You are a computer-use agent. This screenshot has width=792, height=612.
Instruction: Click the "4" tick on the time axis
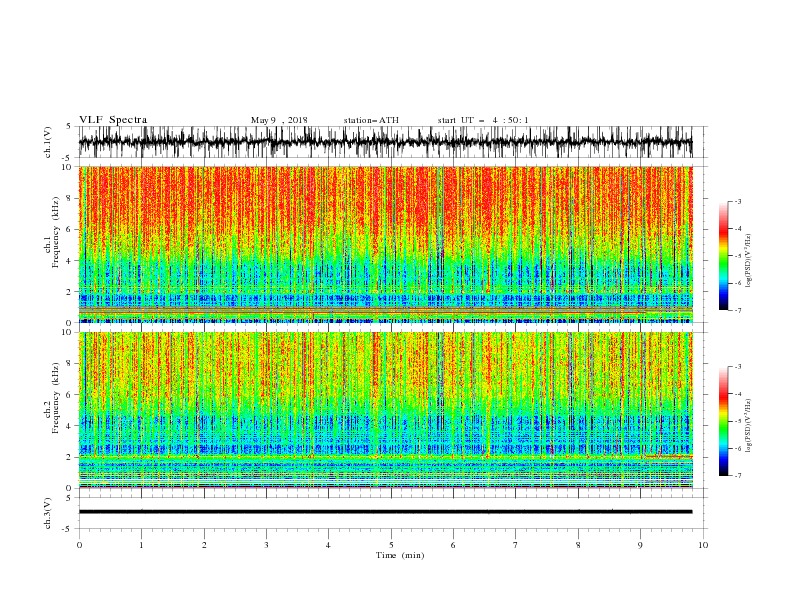tap(328, 545)
